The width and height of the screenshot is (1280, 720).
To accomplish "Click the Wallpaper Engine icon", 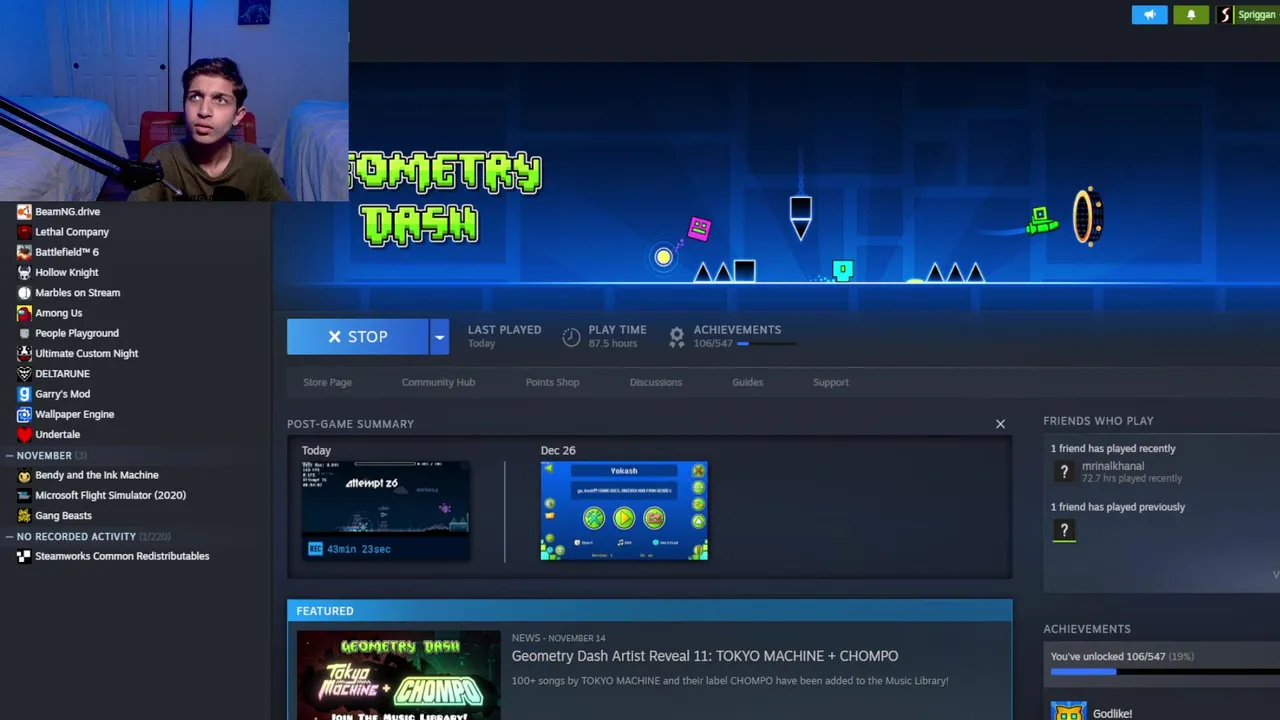I will click(24, 414).
